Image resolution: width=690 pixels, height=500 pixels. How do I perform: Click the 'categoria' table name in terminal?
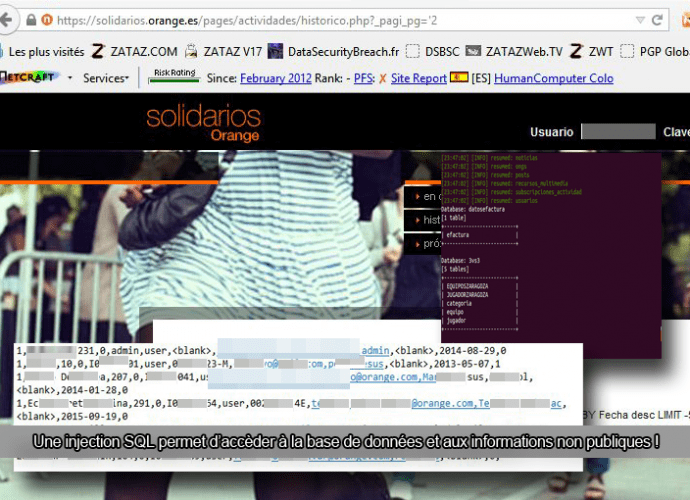[459, 303]
